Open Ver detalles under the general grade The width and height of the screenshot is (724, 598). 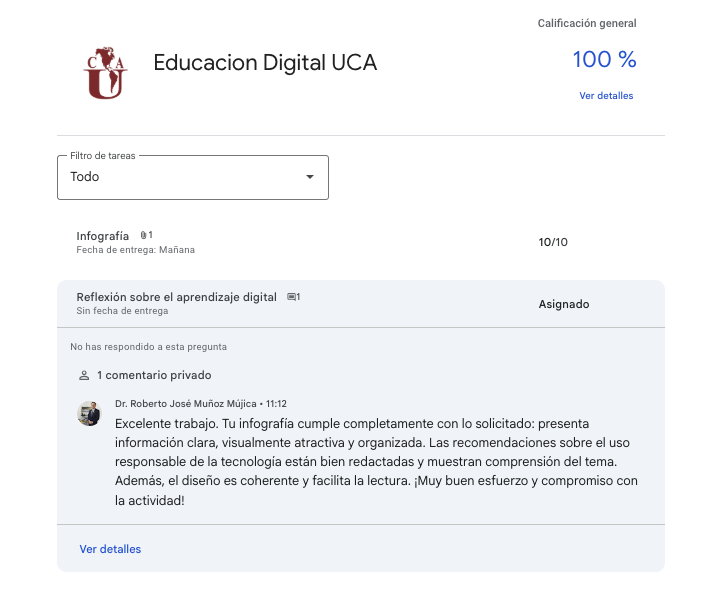point(606,96)
